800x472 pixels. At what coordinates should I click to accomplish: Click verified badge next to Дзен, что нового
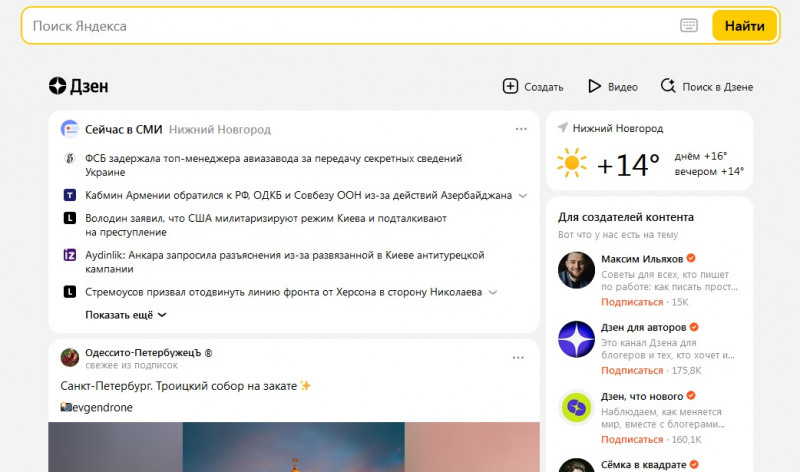691,395
